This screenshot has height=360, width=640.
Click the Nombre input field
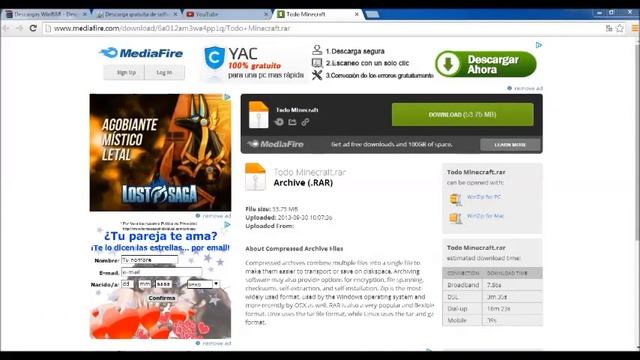tap(149, 260)
